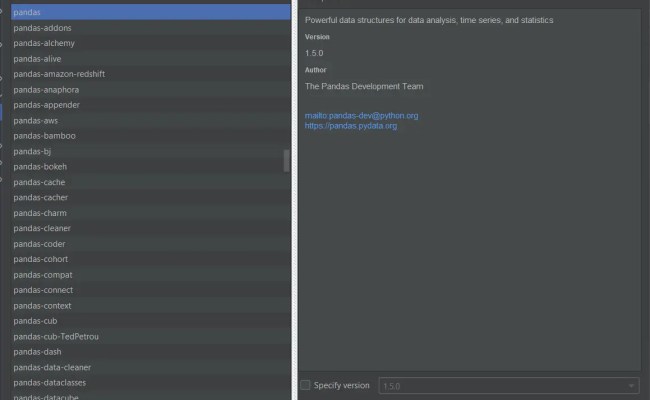
Task: Select pandas-addons in the package list
Action: click(x=150, y=28)
